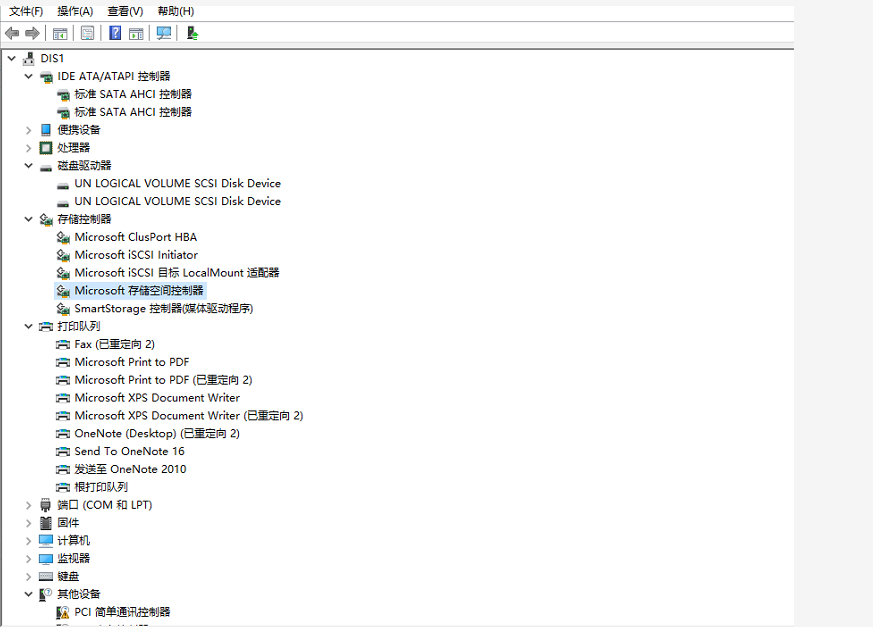
Task: Collapse the 打印队列 node
Action: coord(28,326)
